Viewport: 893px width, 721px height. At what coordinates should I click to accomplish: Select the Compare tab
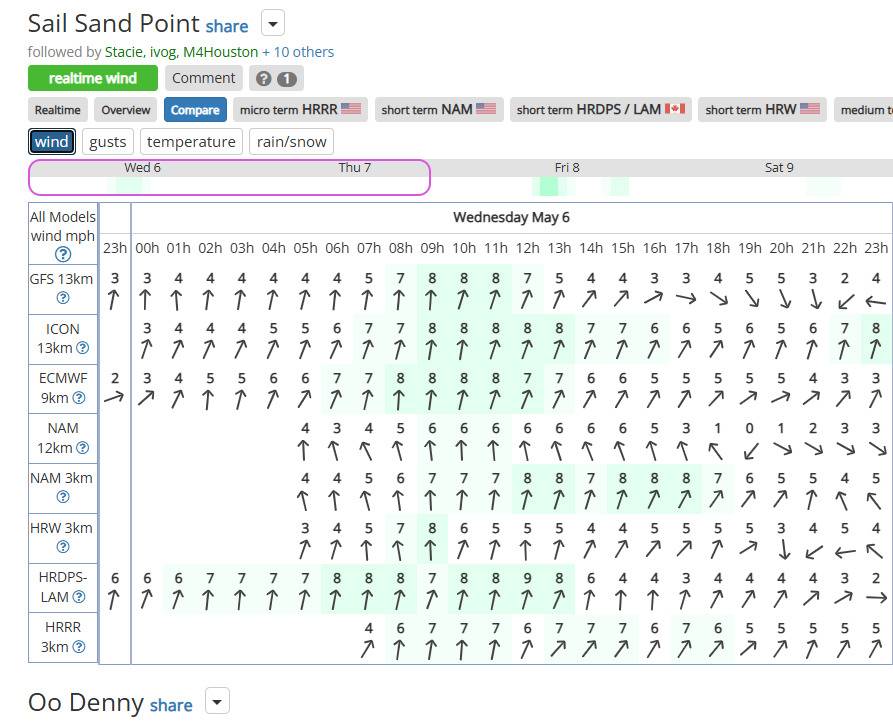(195, 110)
